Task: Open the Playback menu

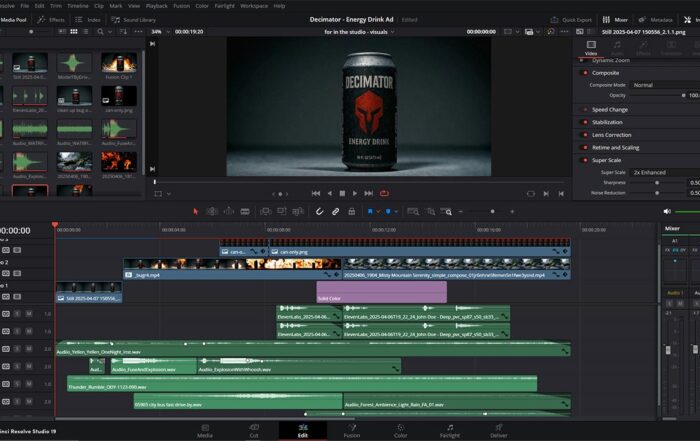Action: [x=157, y=6]
